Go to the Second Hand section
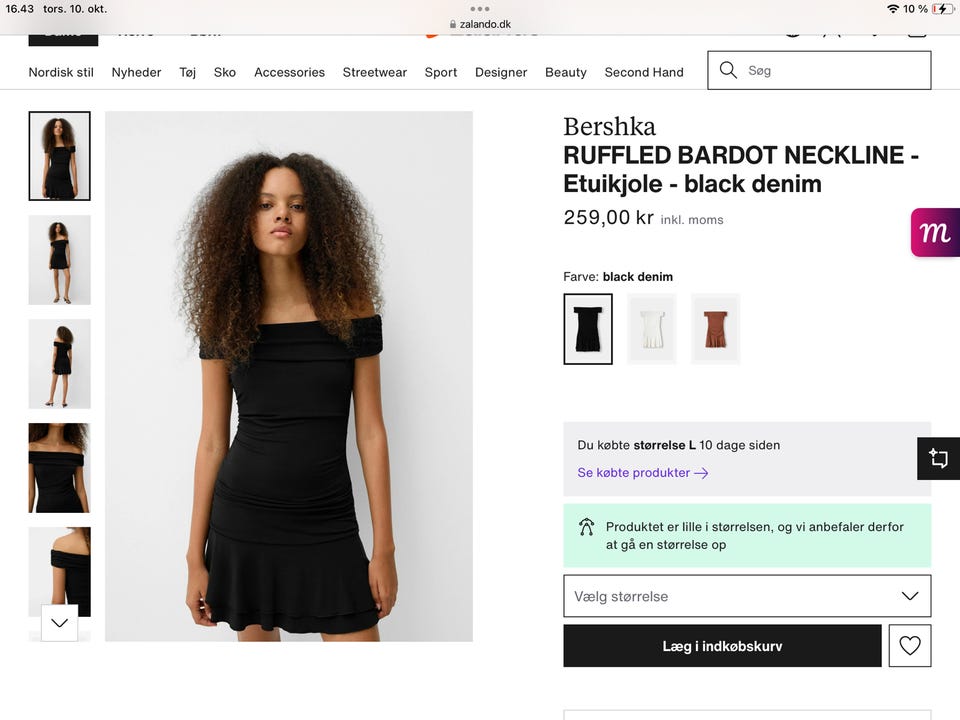Viewport: 960px width, 720px height. click(644, 72)
